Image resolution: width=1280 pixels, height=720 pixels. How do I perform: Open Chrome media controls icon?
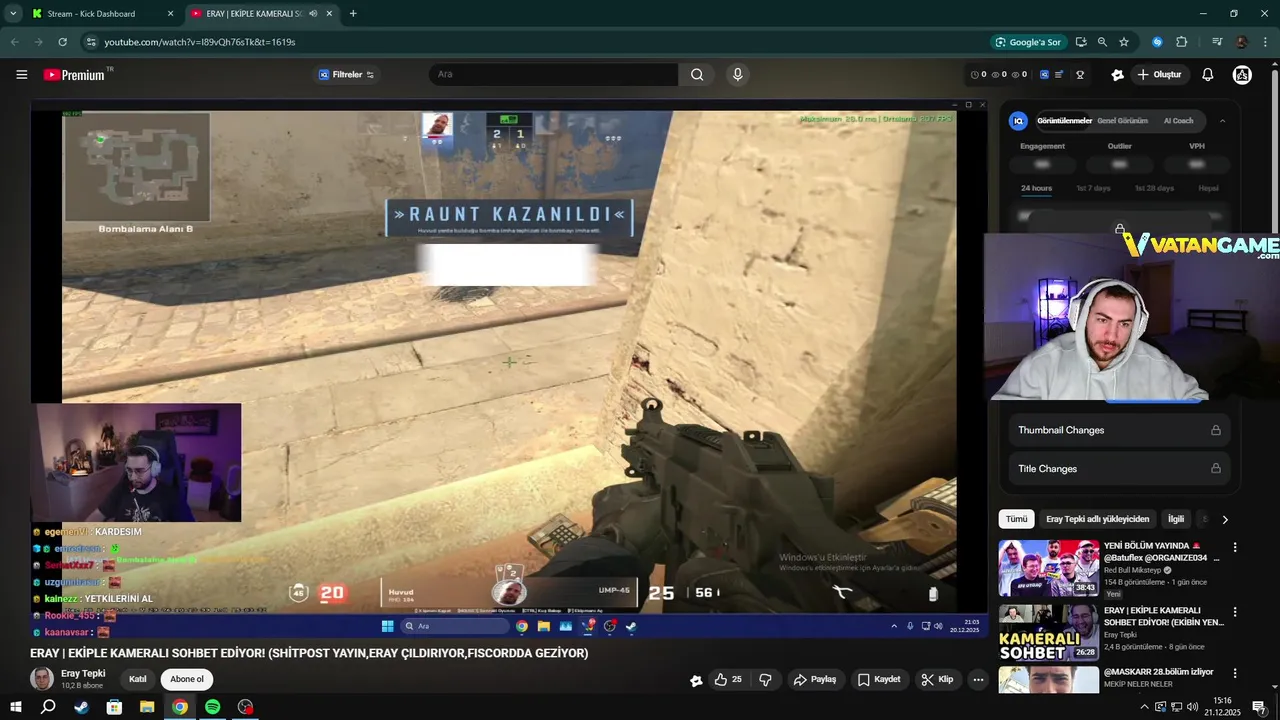pyautogui.click(x=1216, y=42)
